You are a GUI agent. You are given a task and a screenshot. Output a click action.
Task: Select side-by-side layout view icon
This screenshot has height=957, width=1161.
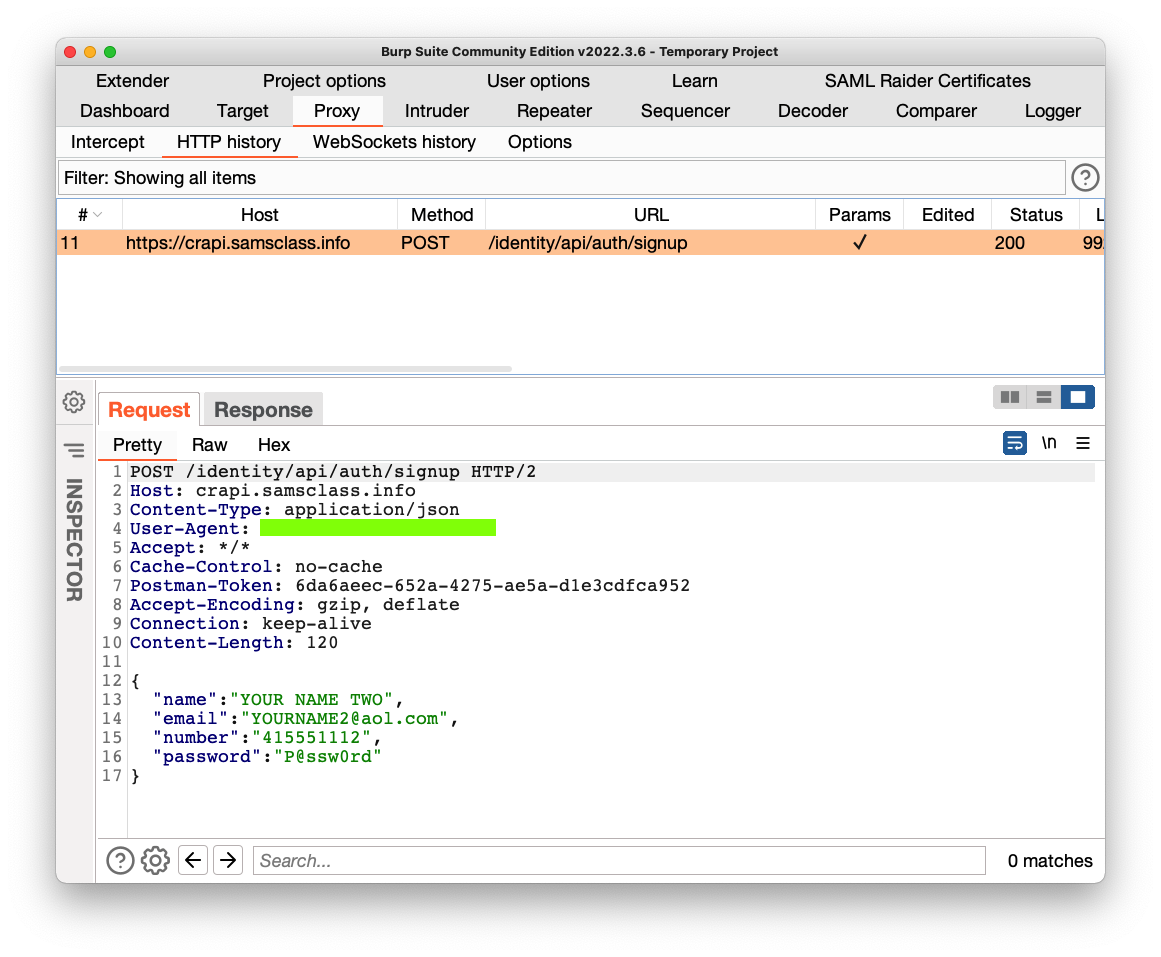pyautogui.click(x=1010, y=397)
